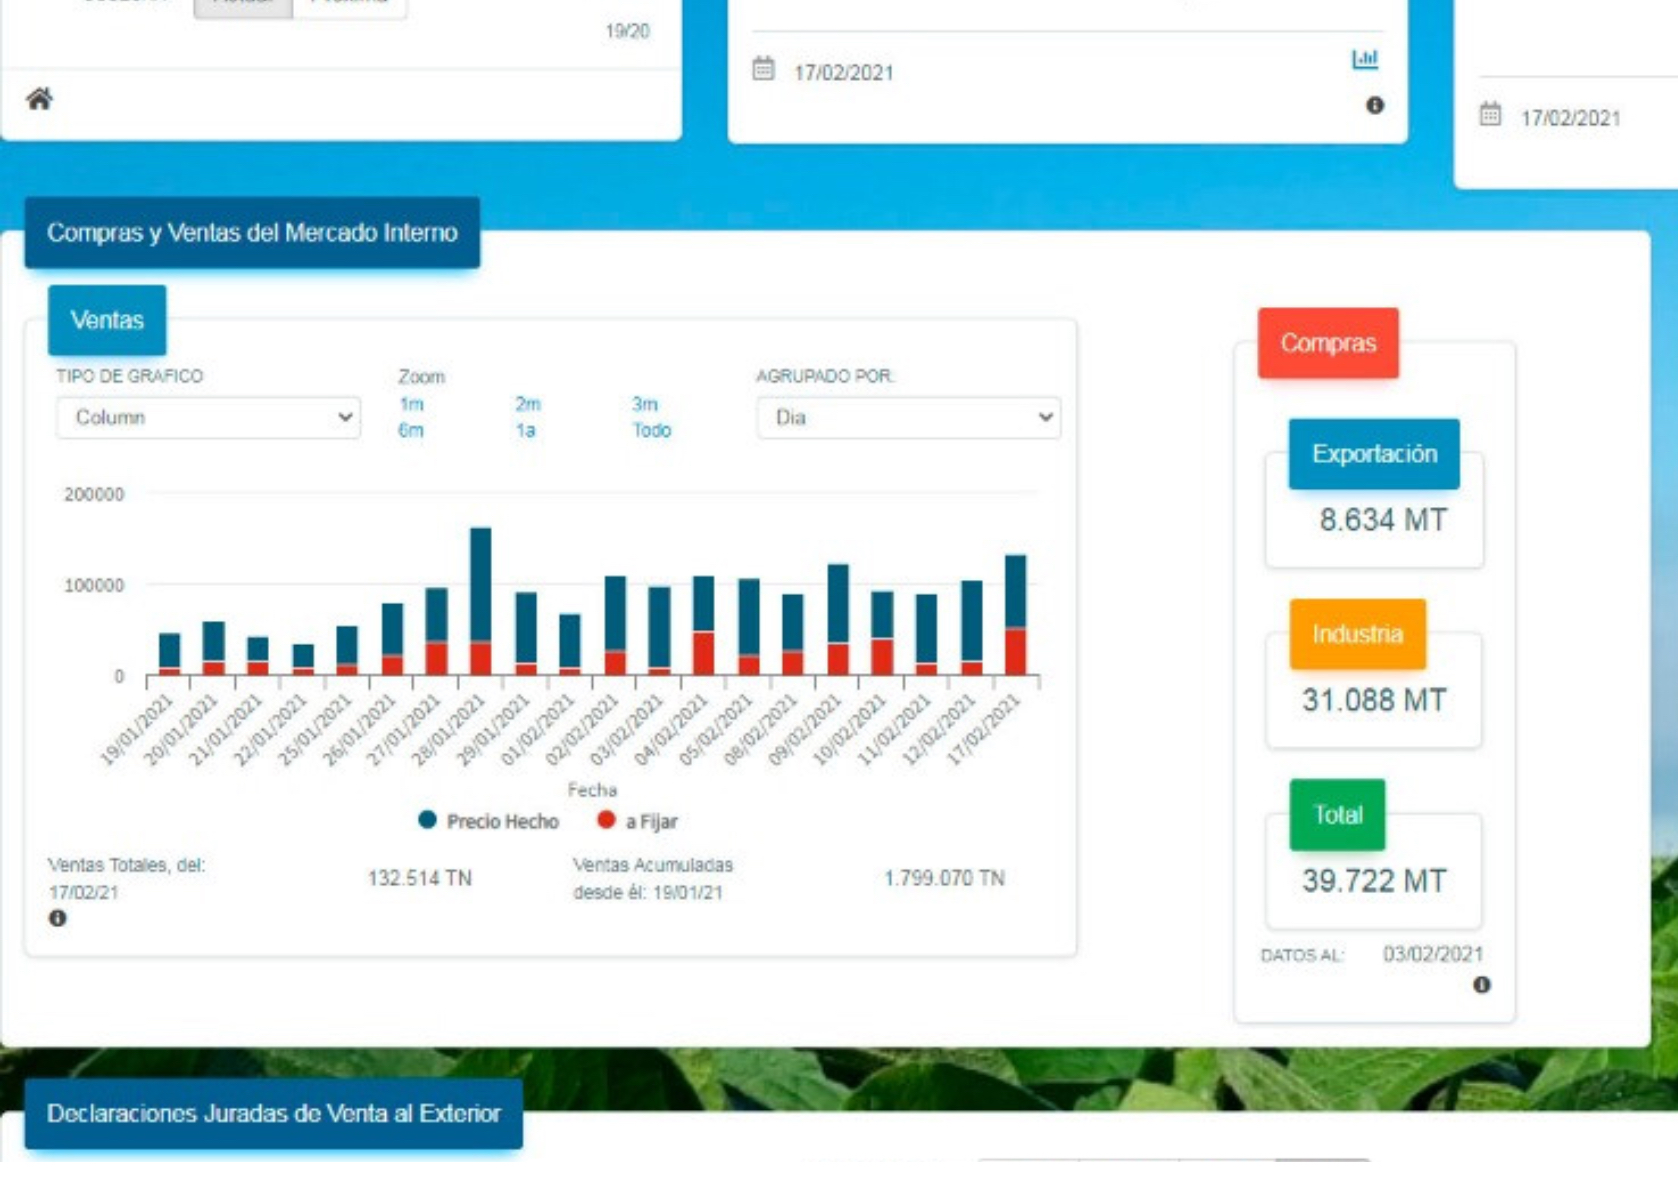Screen dimensions: 1678x1184
Task: Click the Exportación label
Action: coord(1374,454)
